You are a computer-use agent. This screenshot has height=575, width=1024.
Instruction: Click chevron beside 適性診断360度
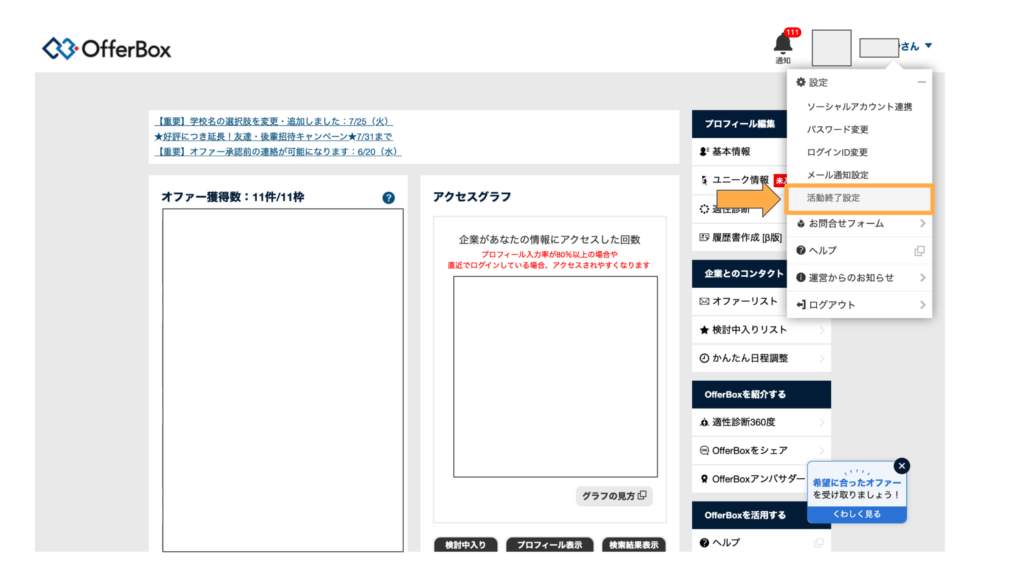click(822, 422)
